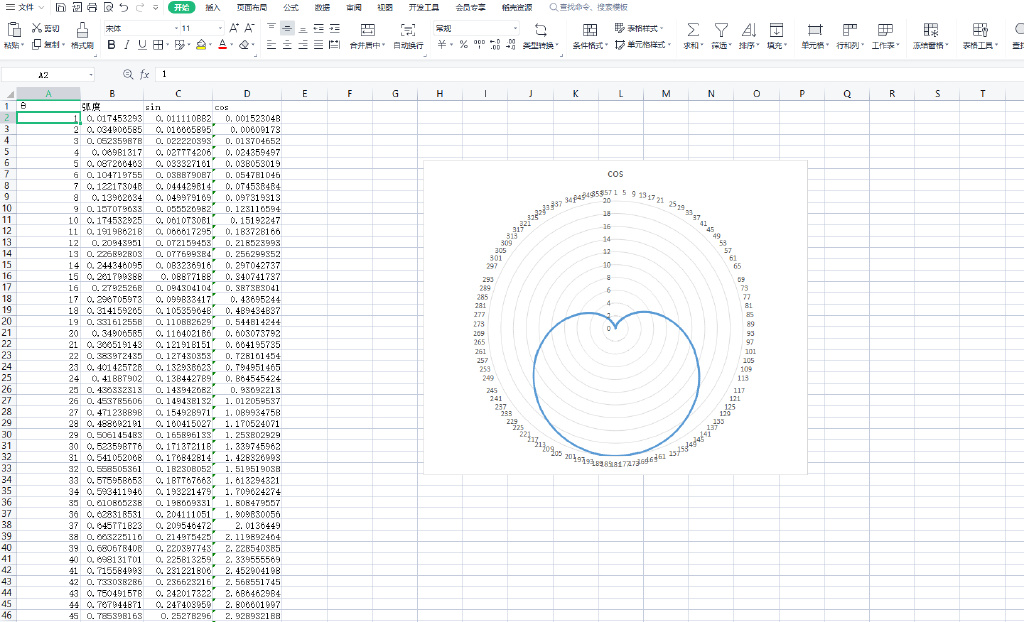Click the Fill 填充 icon

point(776,30)
